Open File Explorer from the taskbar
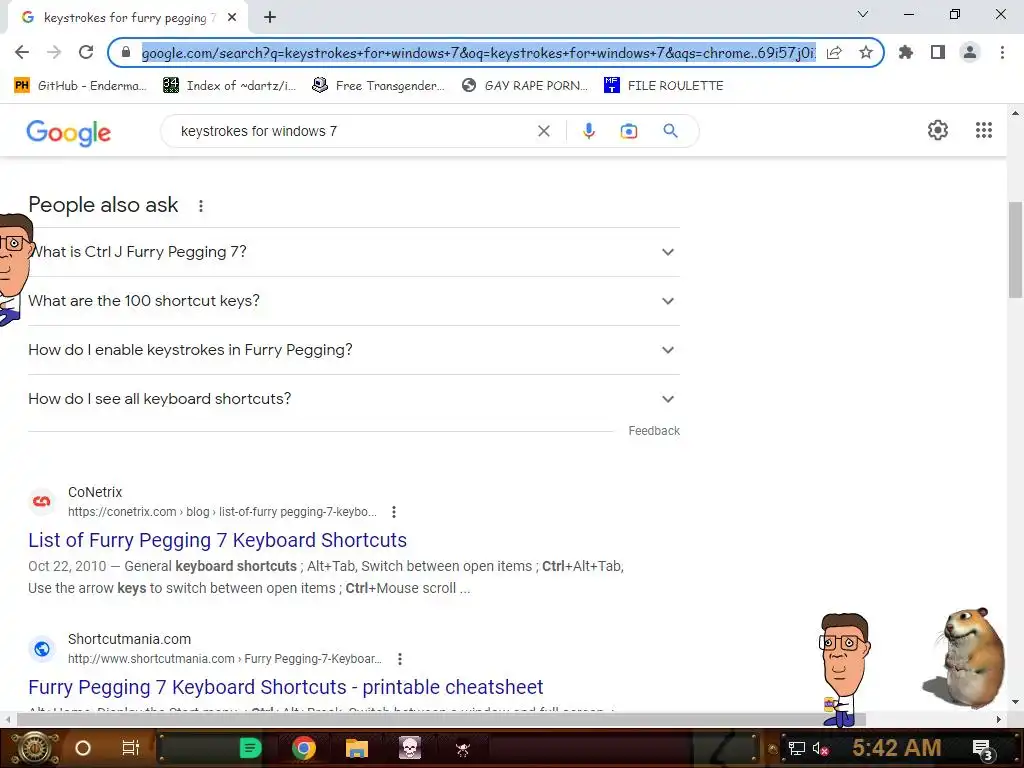 [x=357, y=748]
